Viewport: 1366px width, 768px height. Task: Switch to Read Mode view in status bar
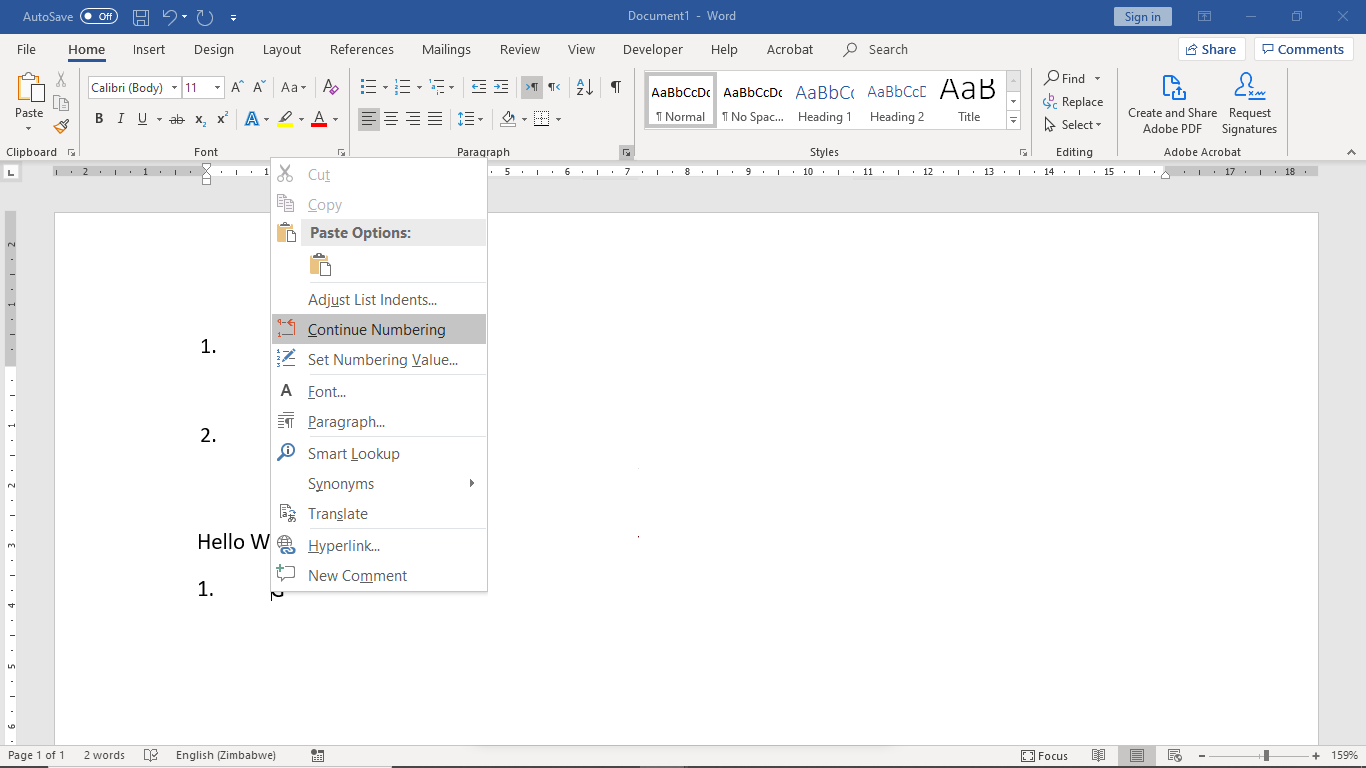click(x=1099, y=756)
